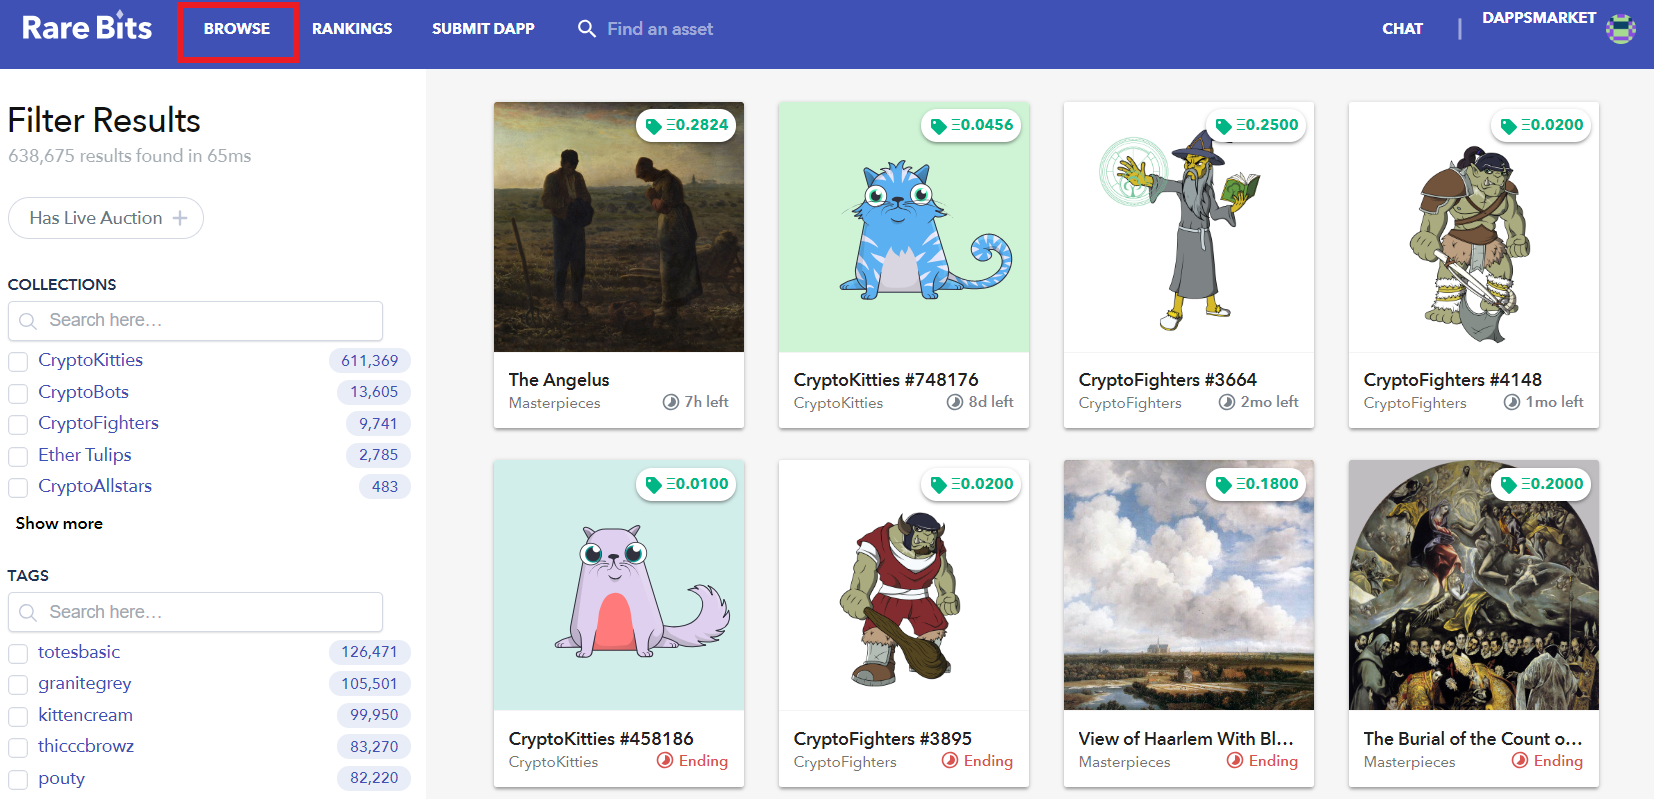Viewport: 1654px width, 799px height.
Task: Click the Ending clock icon on CryptoKitties #458186
Action: click(665, 761)
